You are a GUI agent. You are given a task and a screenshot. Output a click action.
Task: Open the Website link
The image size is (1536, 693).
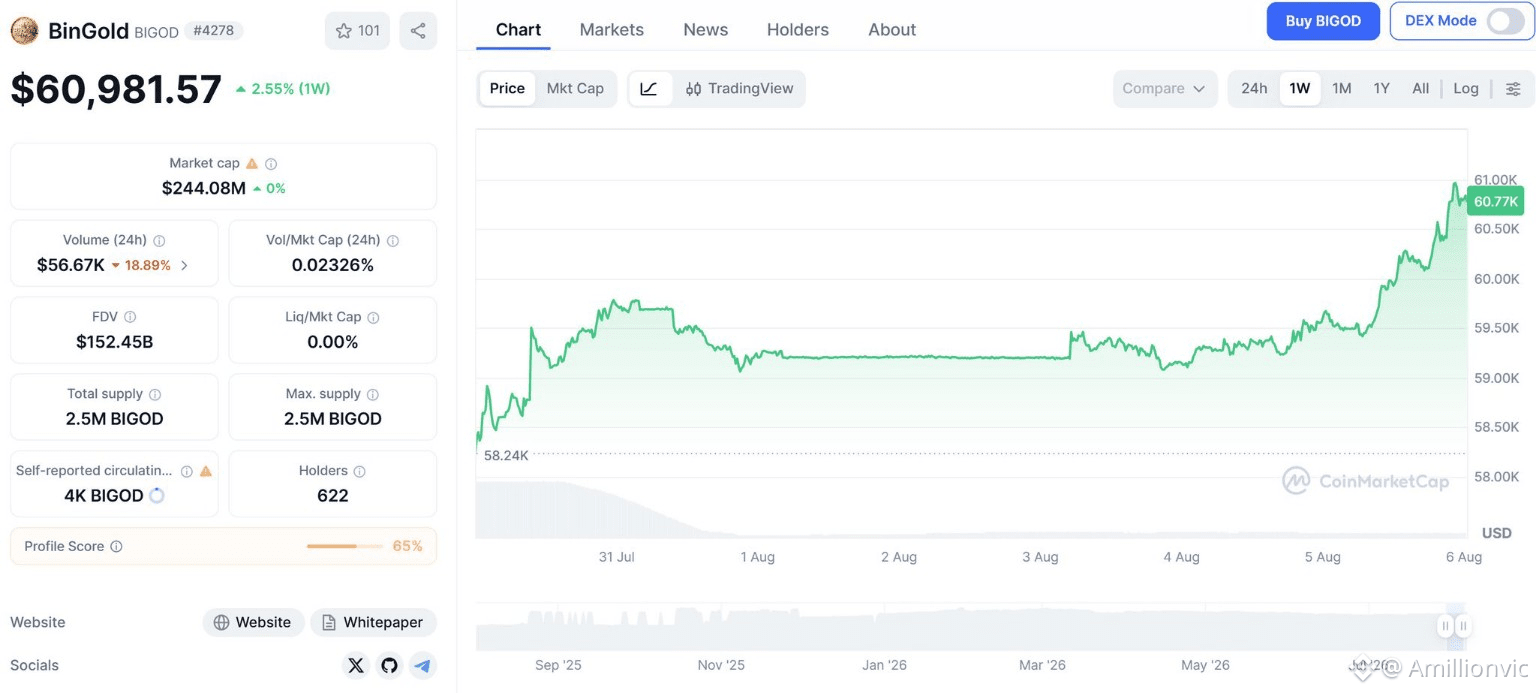coord(253,622)
